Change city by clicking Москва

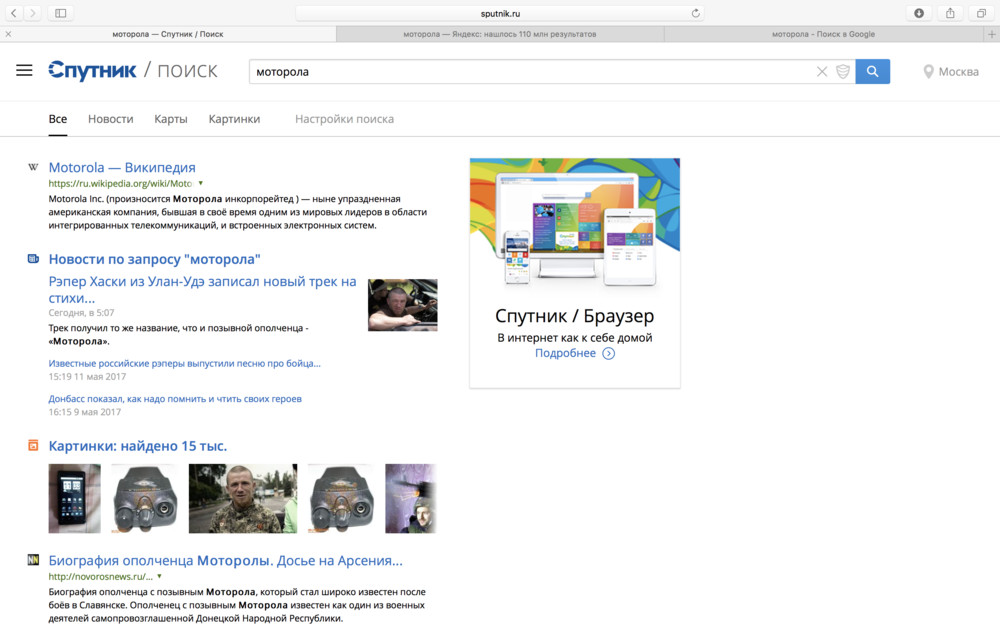point(959,72)
